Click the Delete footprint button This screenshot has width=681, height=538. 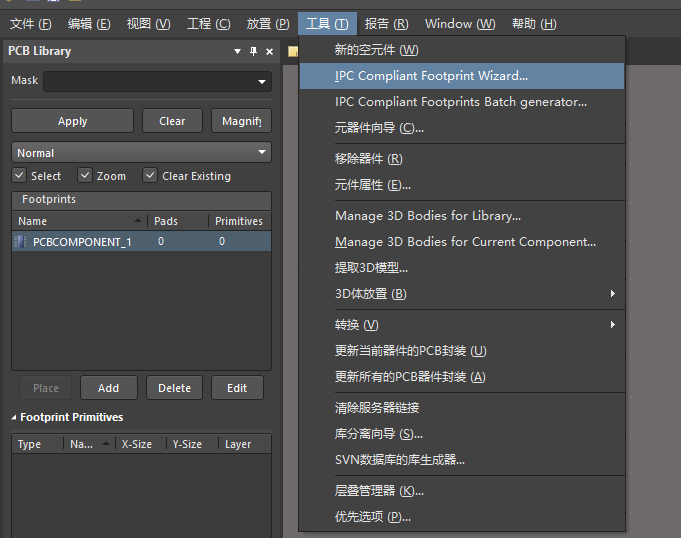tap(174, 388)
